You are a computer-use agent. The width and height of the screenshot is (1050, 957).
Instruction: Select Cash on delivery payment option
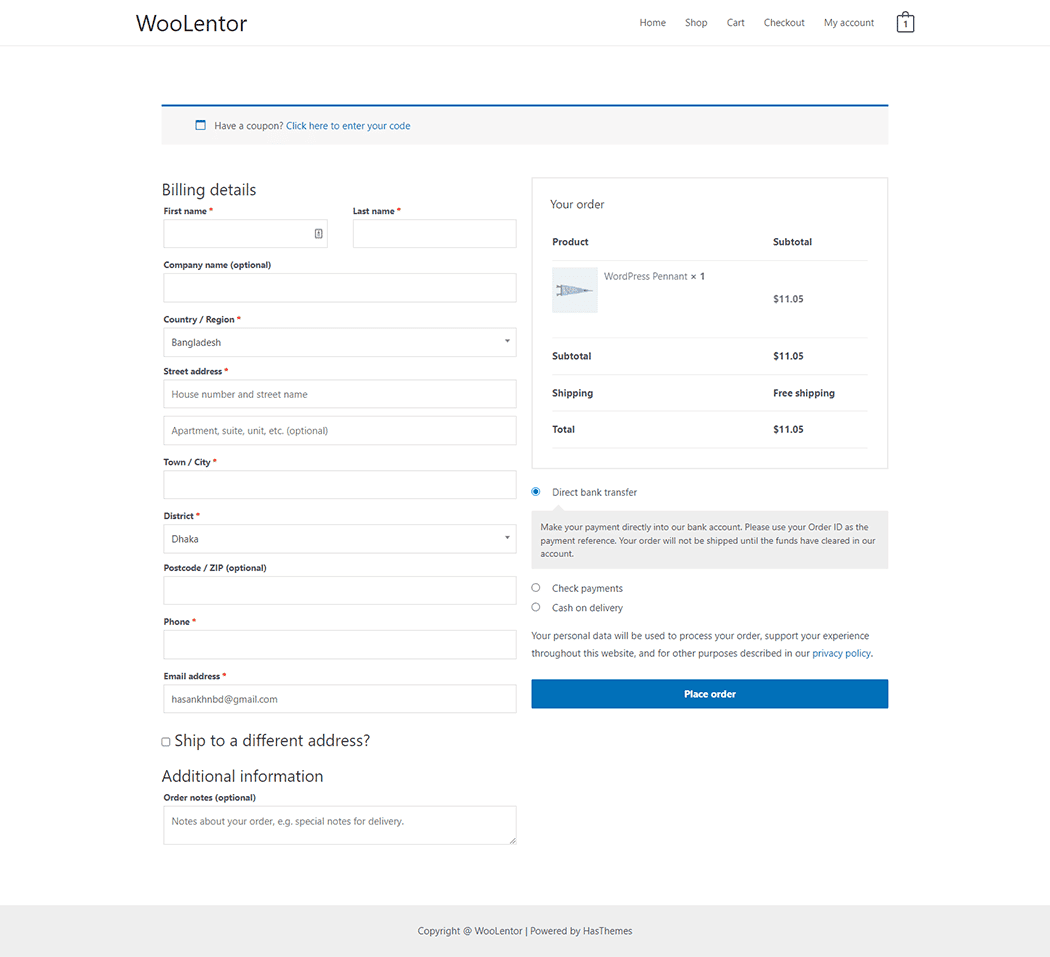[535, 607]
